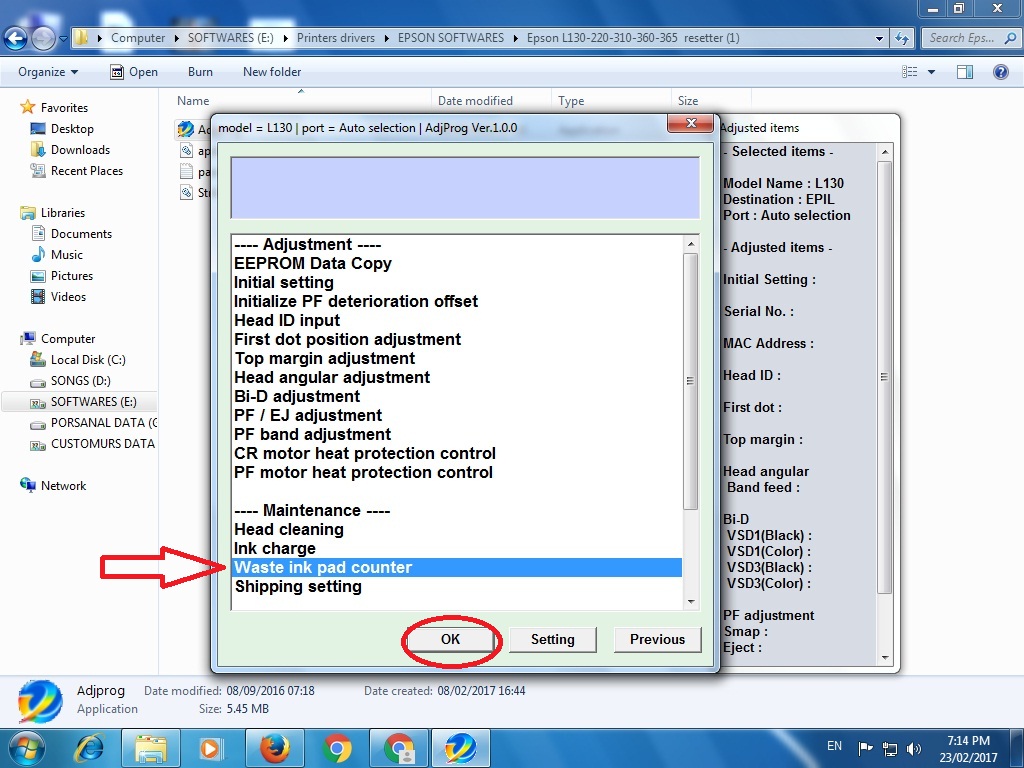Click the volume speaker tray icon
Image resolution: width=1024 pixels, height=768 pixels.
pos(914,749)
